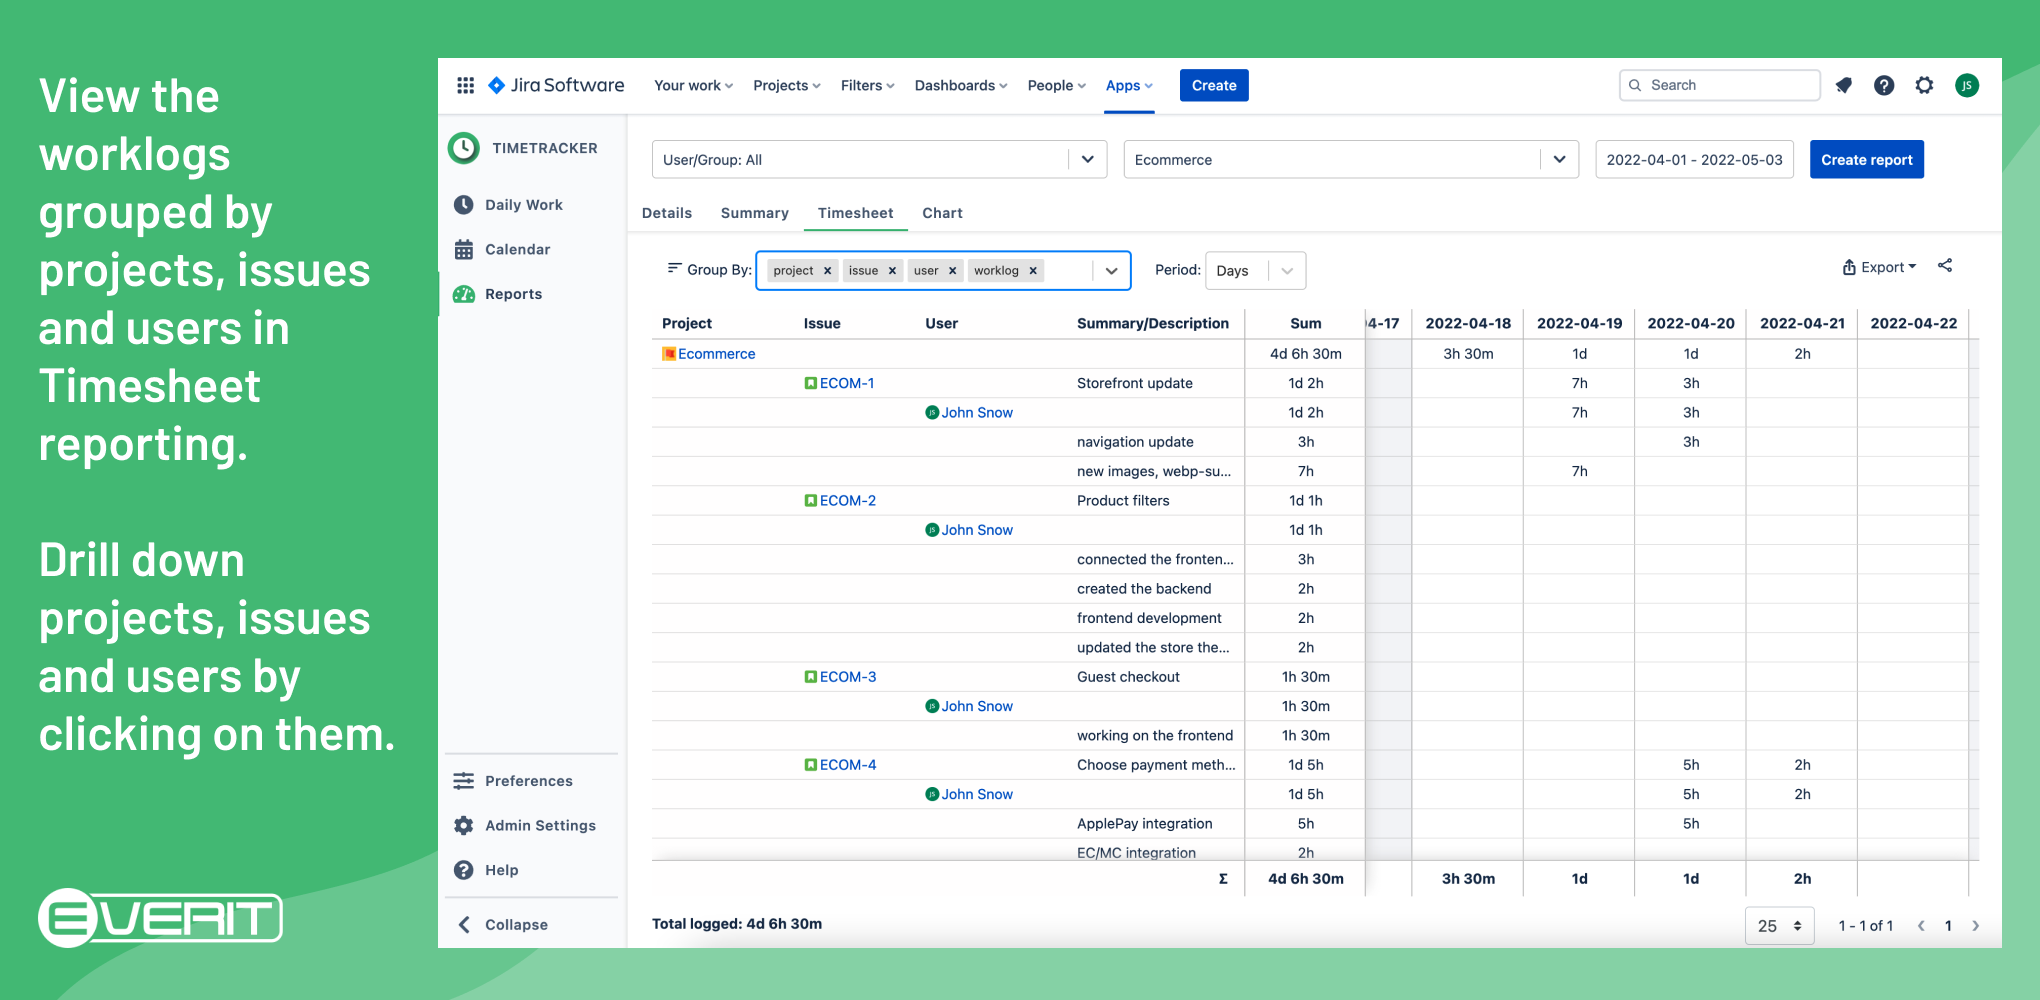2040x1000 pixels.
Task: Open the Period: Days dropdown
Action: 1286,270
